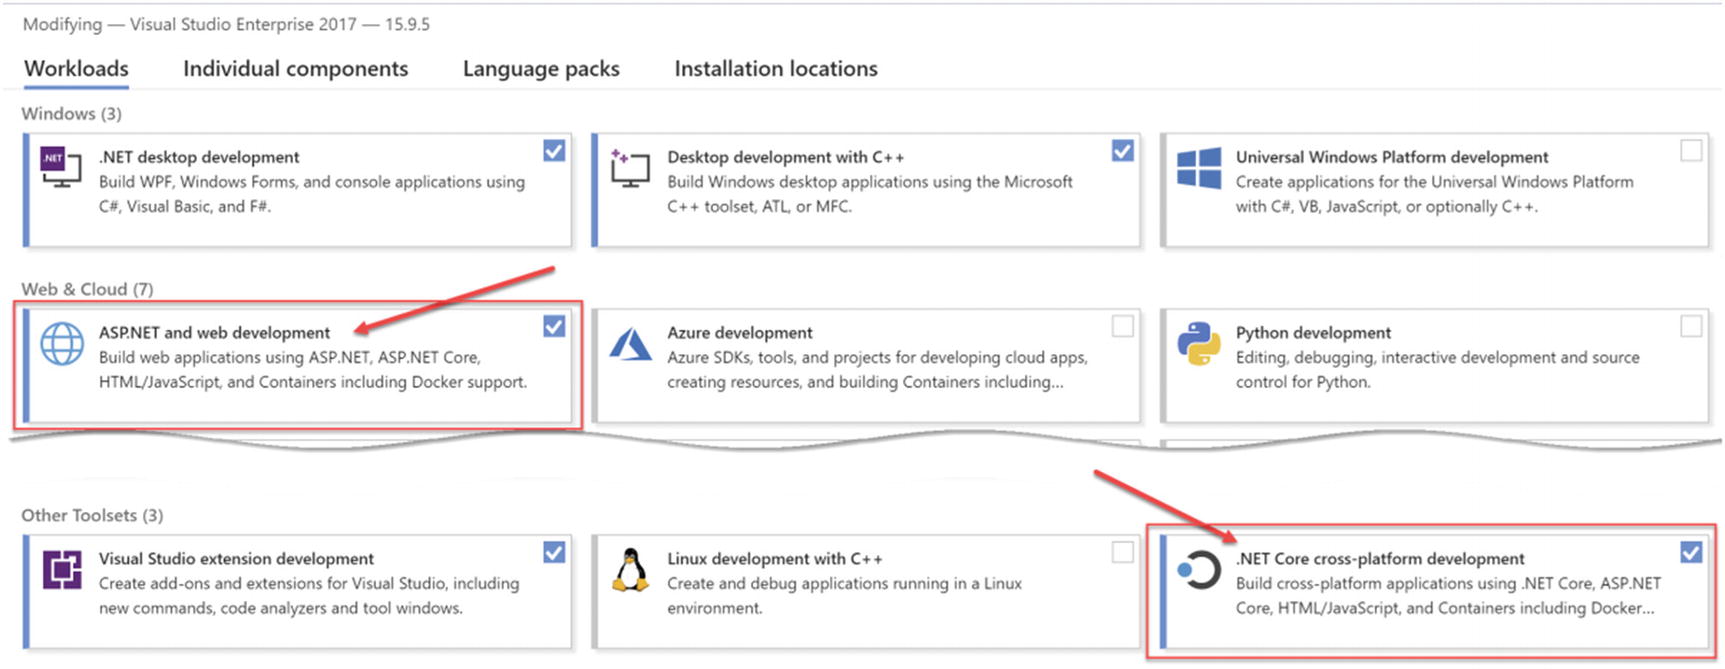Click 'Build web applications using ASP.NET' description
Screen dimensions: 1725x669
[x=313, y=370]
